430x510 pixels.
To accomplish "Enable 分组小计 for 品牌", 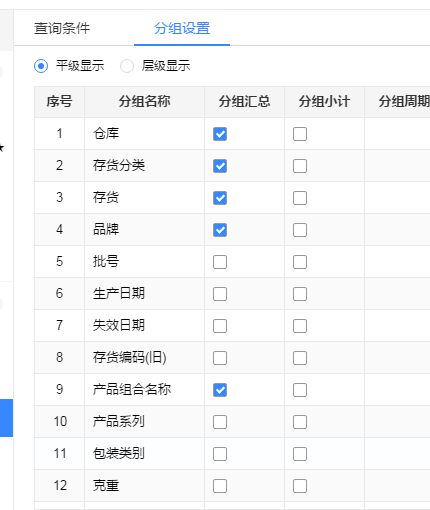I will pyautogui.click(x=300, y=230).
